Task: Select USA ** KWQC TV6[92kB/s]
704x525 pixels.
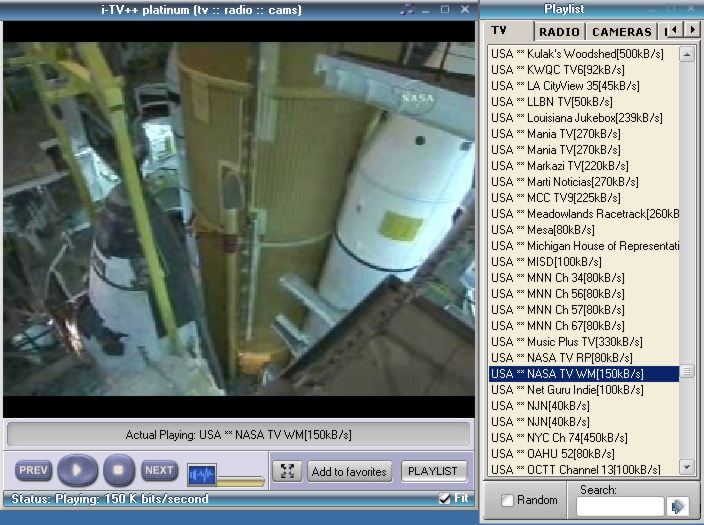Action: click(x=584, y=70)
